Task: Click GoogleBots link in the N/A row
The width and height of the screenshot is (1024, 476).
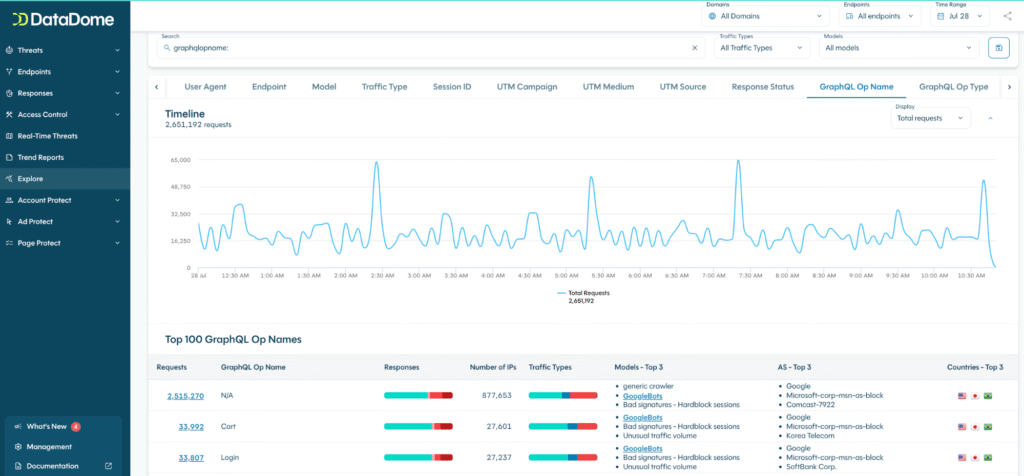Action: 643,396
